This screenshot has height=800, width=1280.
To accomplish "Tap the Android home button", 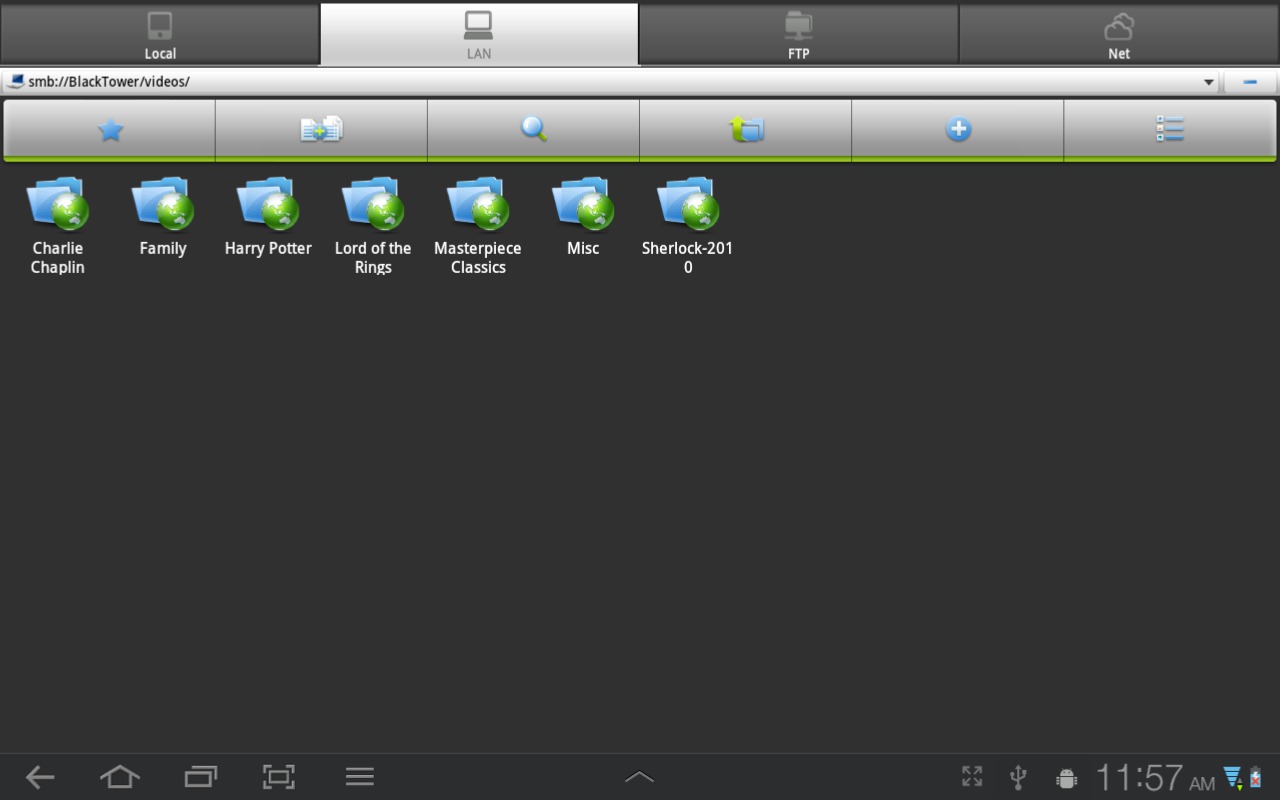I will coord(120,777).
